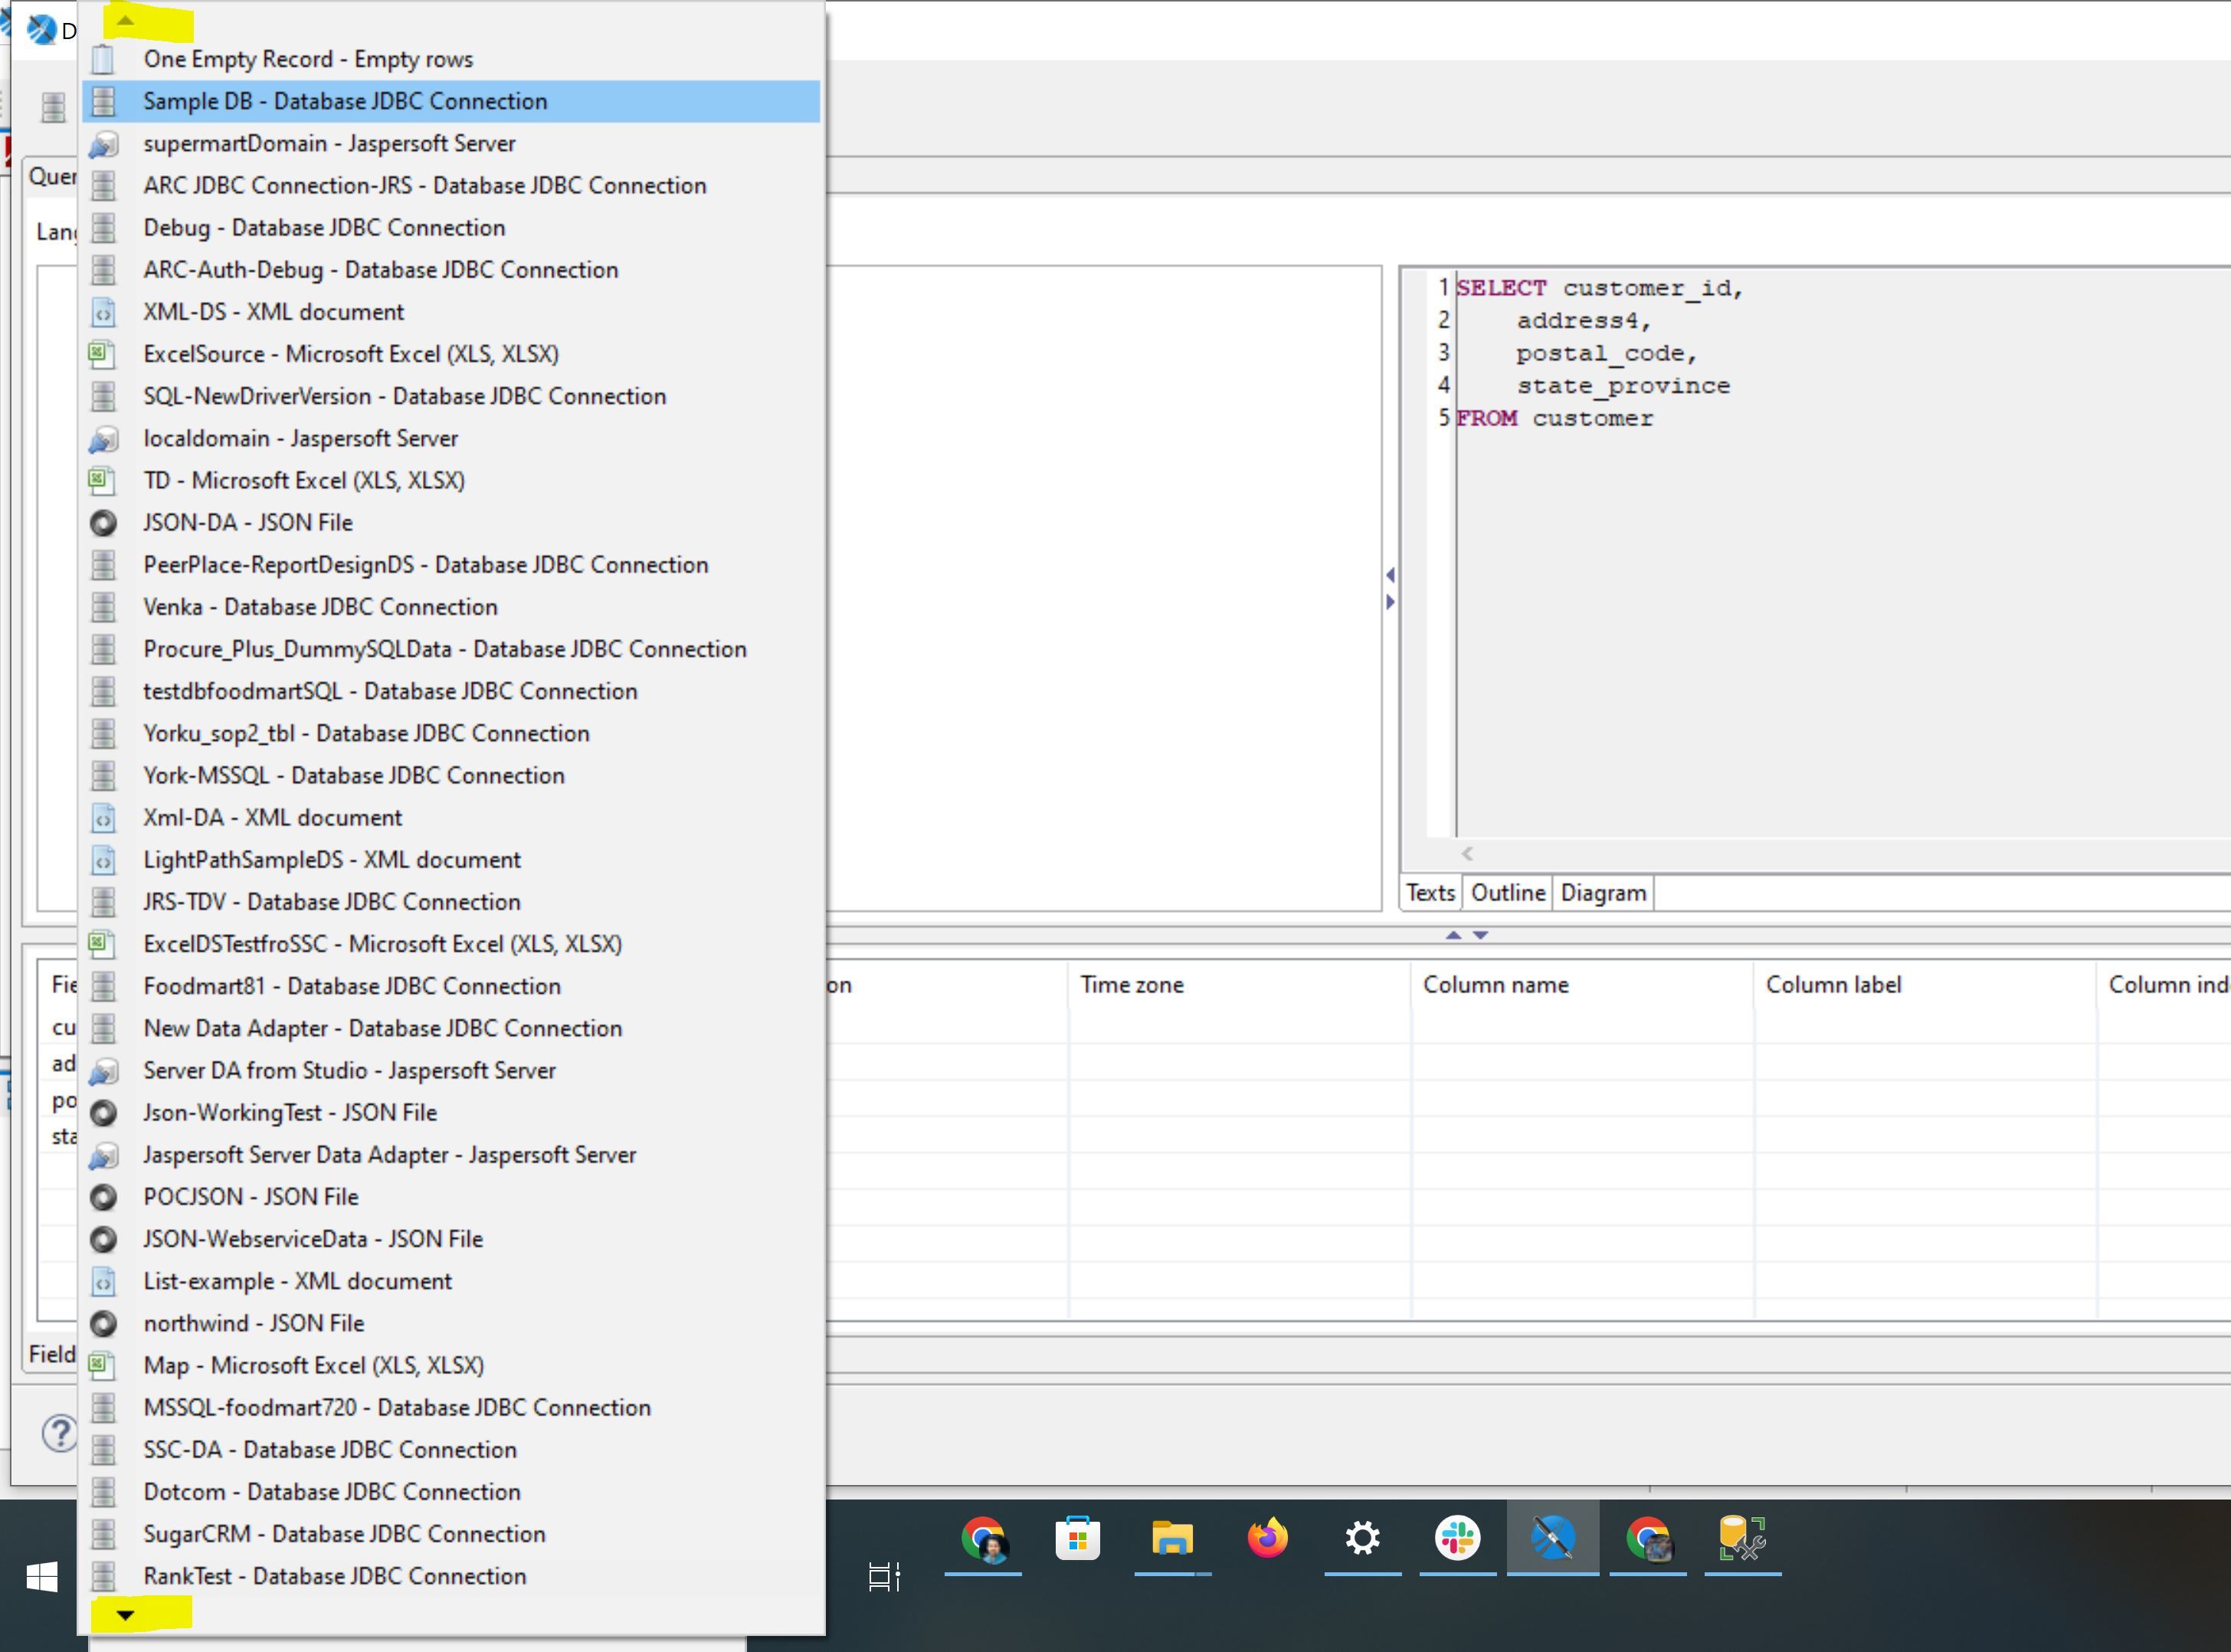Select ARC JDBC Connection-JRS adapter
This screenshot has height=1652, width=2231.
(451, 185)
